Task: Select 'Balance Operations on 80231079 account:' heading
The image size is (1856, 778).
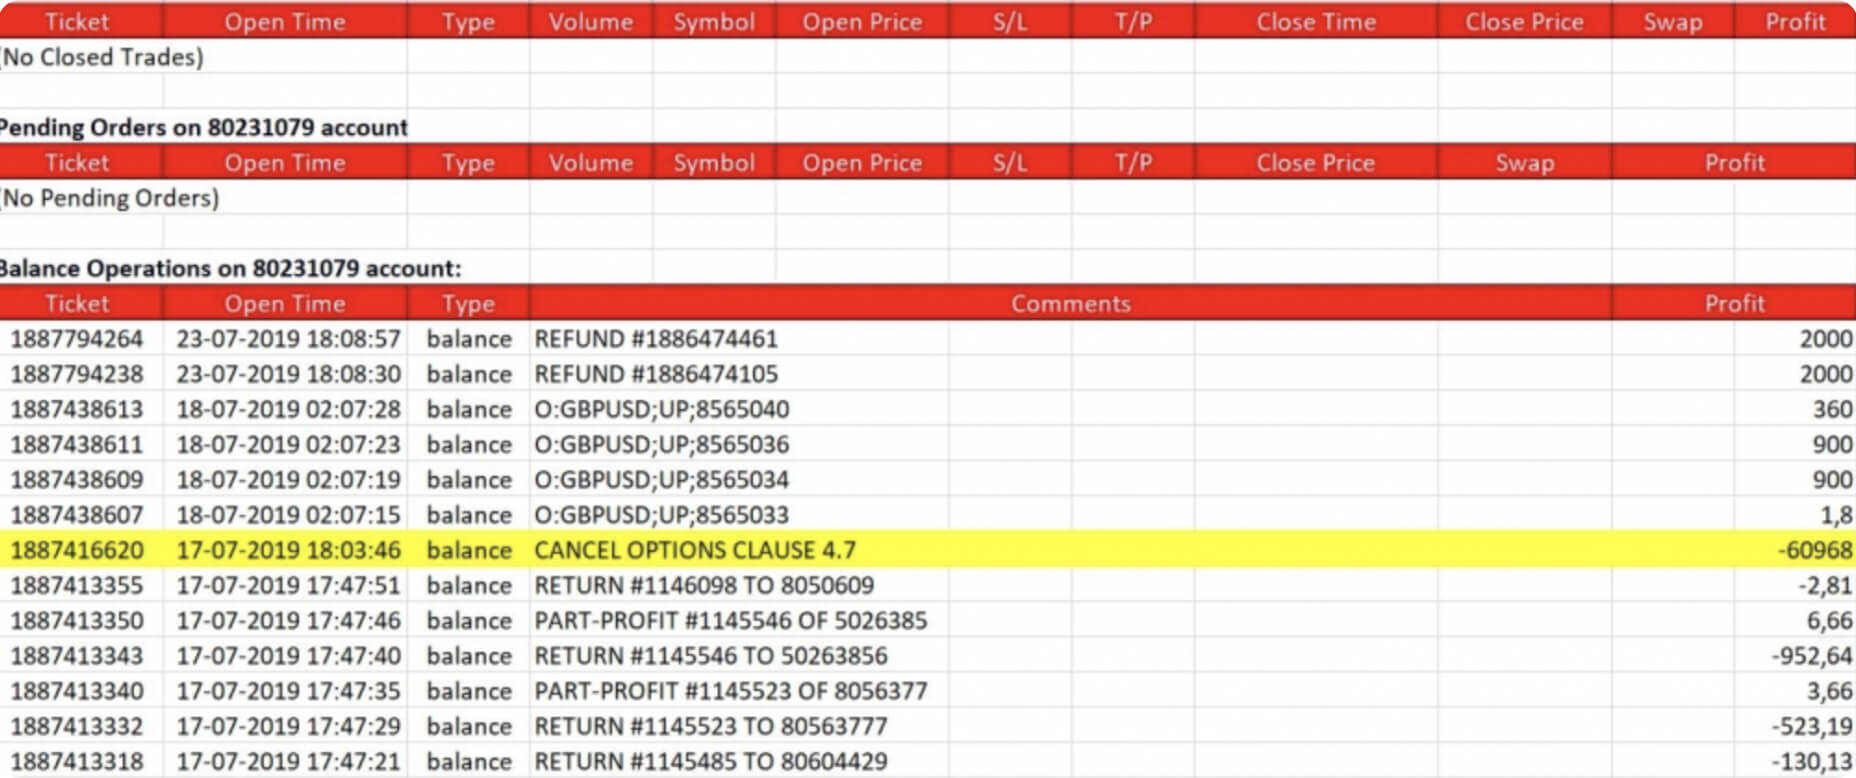Action: click(231, 268)
